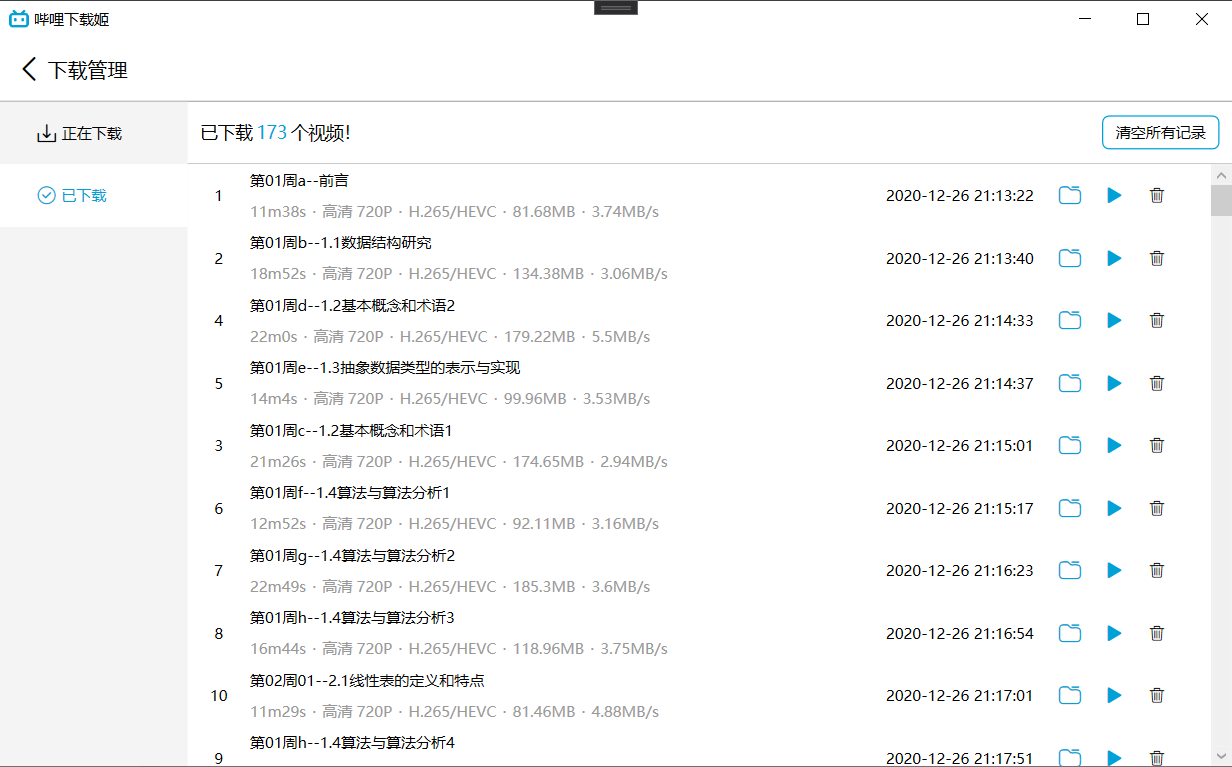This screenshot has width=1232, height=767.
Task: Select title 第01周g--1.4算法与算法分析2
Action: 352,556
